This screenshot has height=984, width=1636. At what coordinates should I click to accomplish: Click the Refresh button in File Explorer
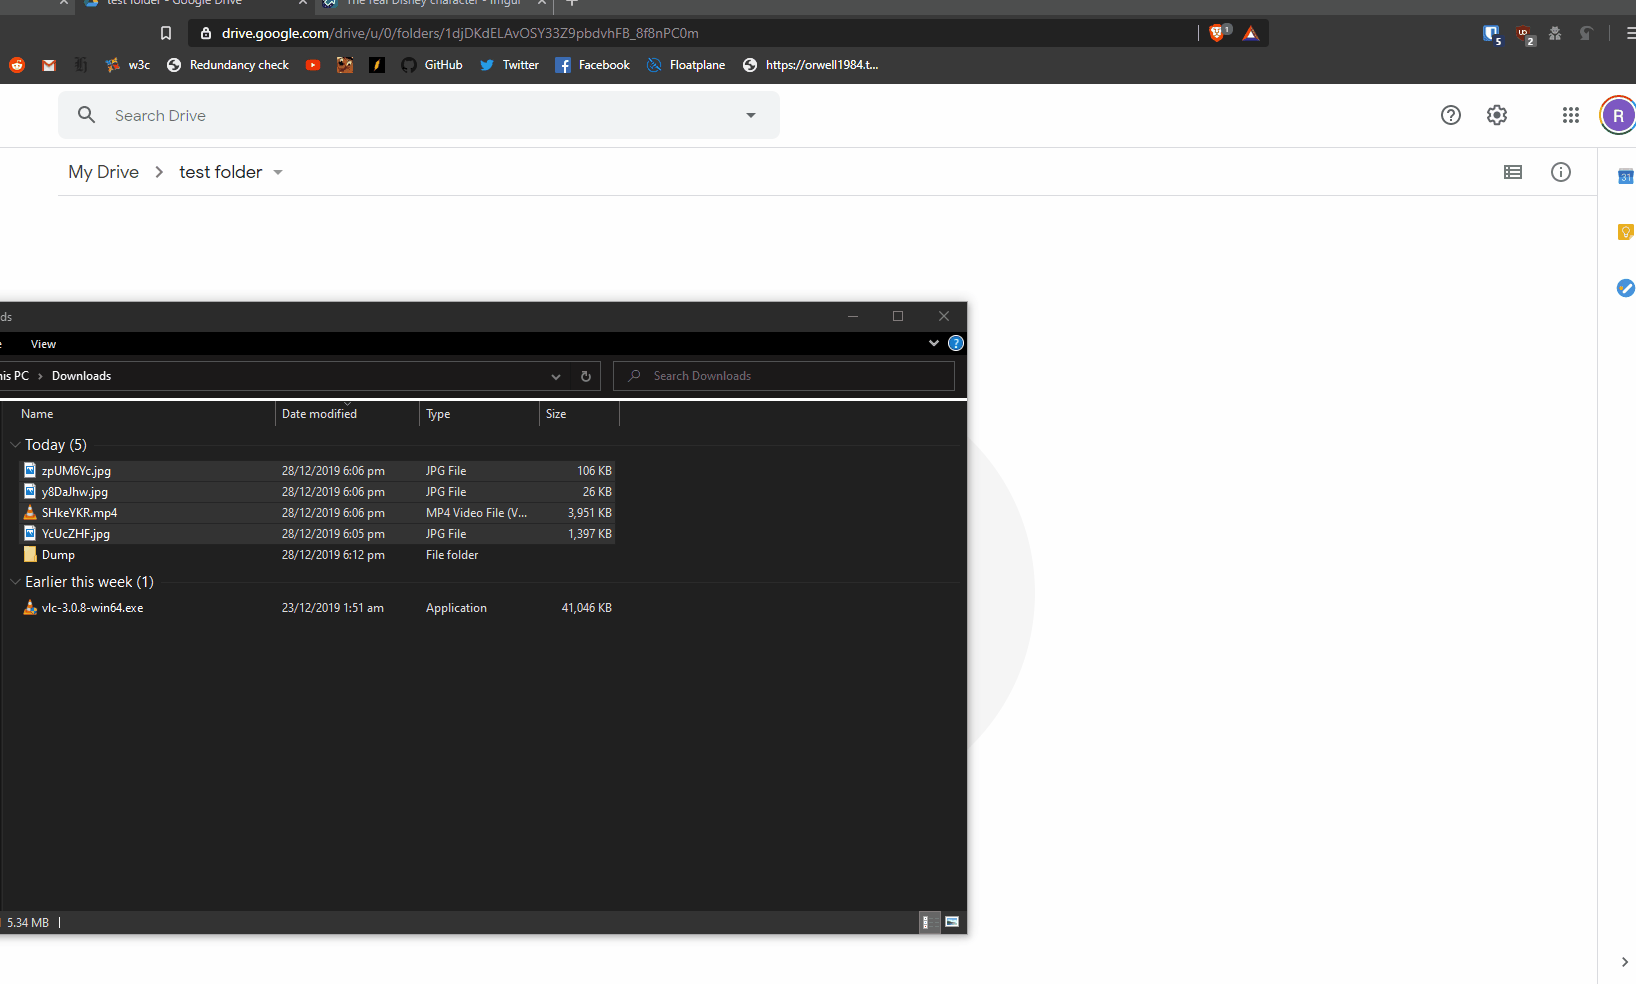tap(586, 376)
